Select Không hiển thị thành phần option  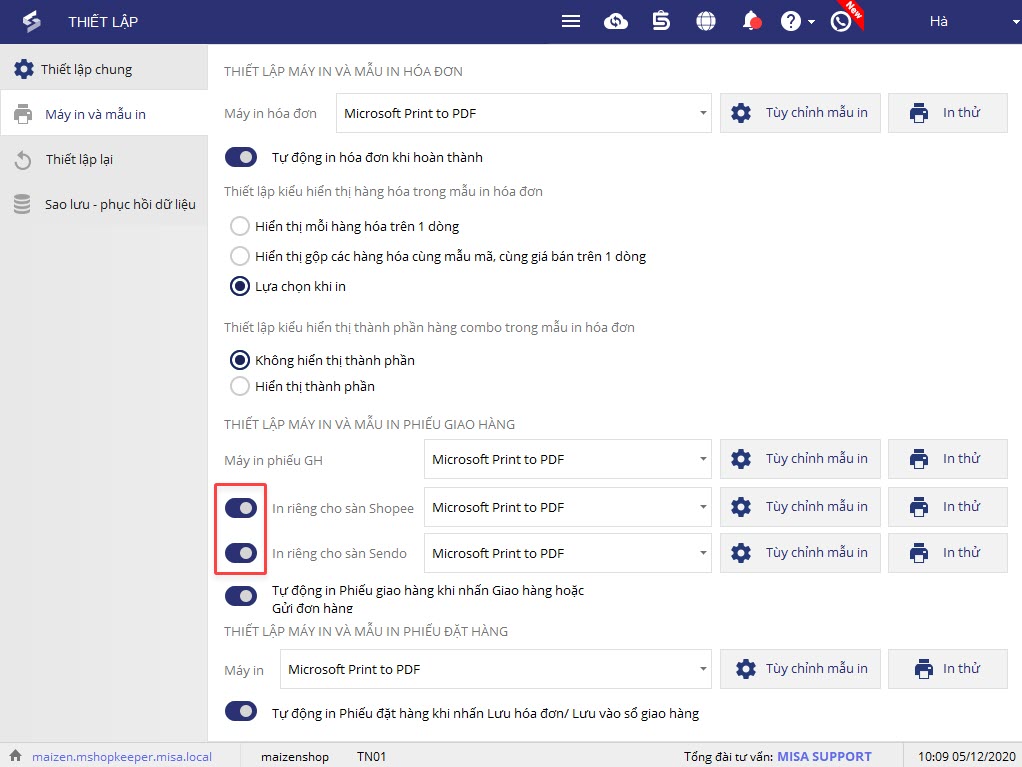click(x=240, y=360)
